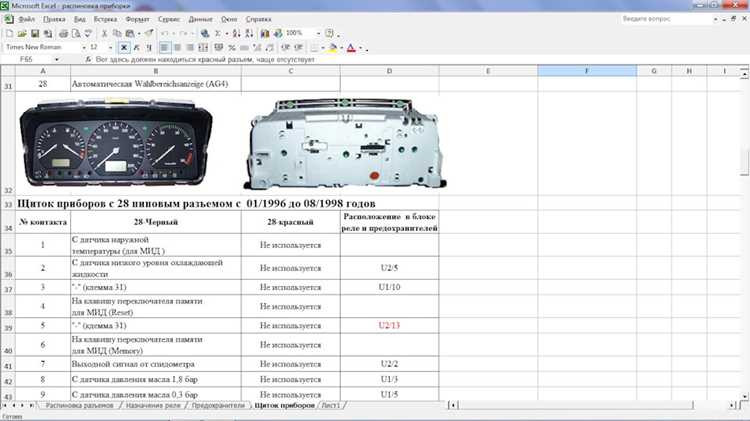Open the zoom 100% dropdown
The height and width of the screenshot is (421, 750).
(x=318, y=33)
